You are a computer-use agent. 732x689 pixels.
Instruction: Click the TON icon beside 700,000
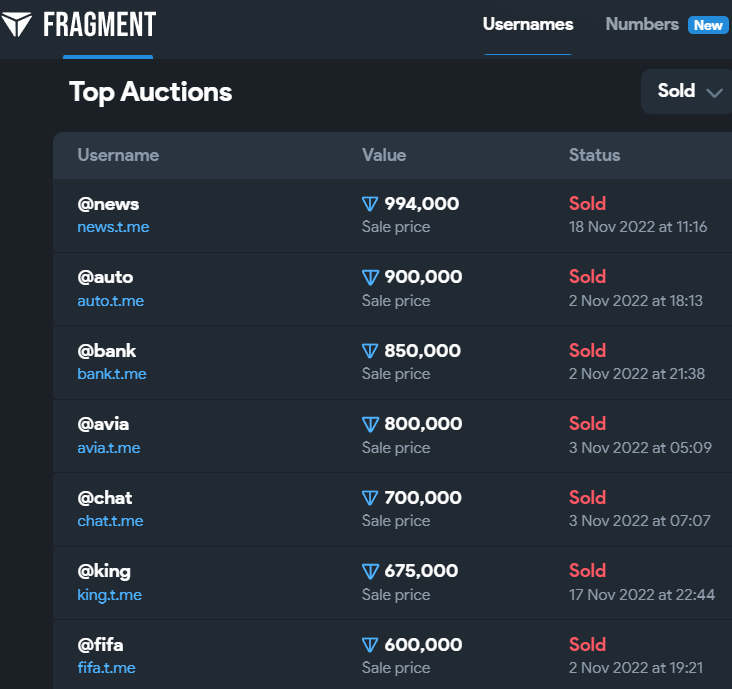coord(370,498)
